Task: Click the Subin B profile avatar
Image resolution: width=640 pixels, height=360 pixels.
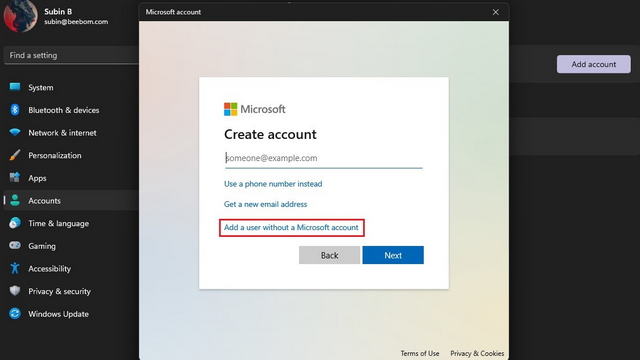Action: tap(20, 16)
